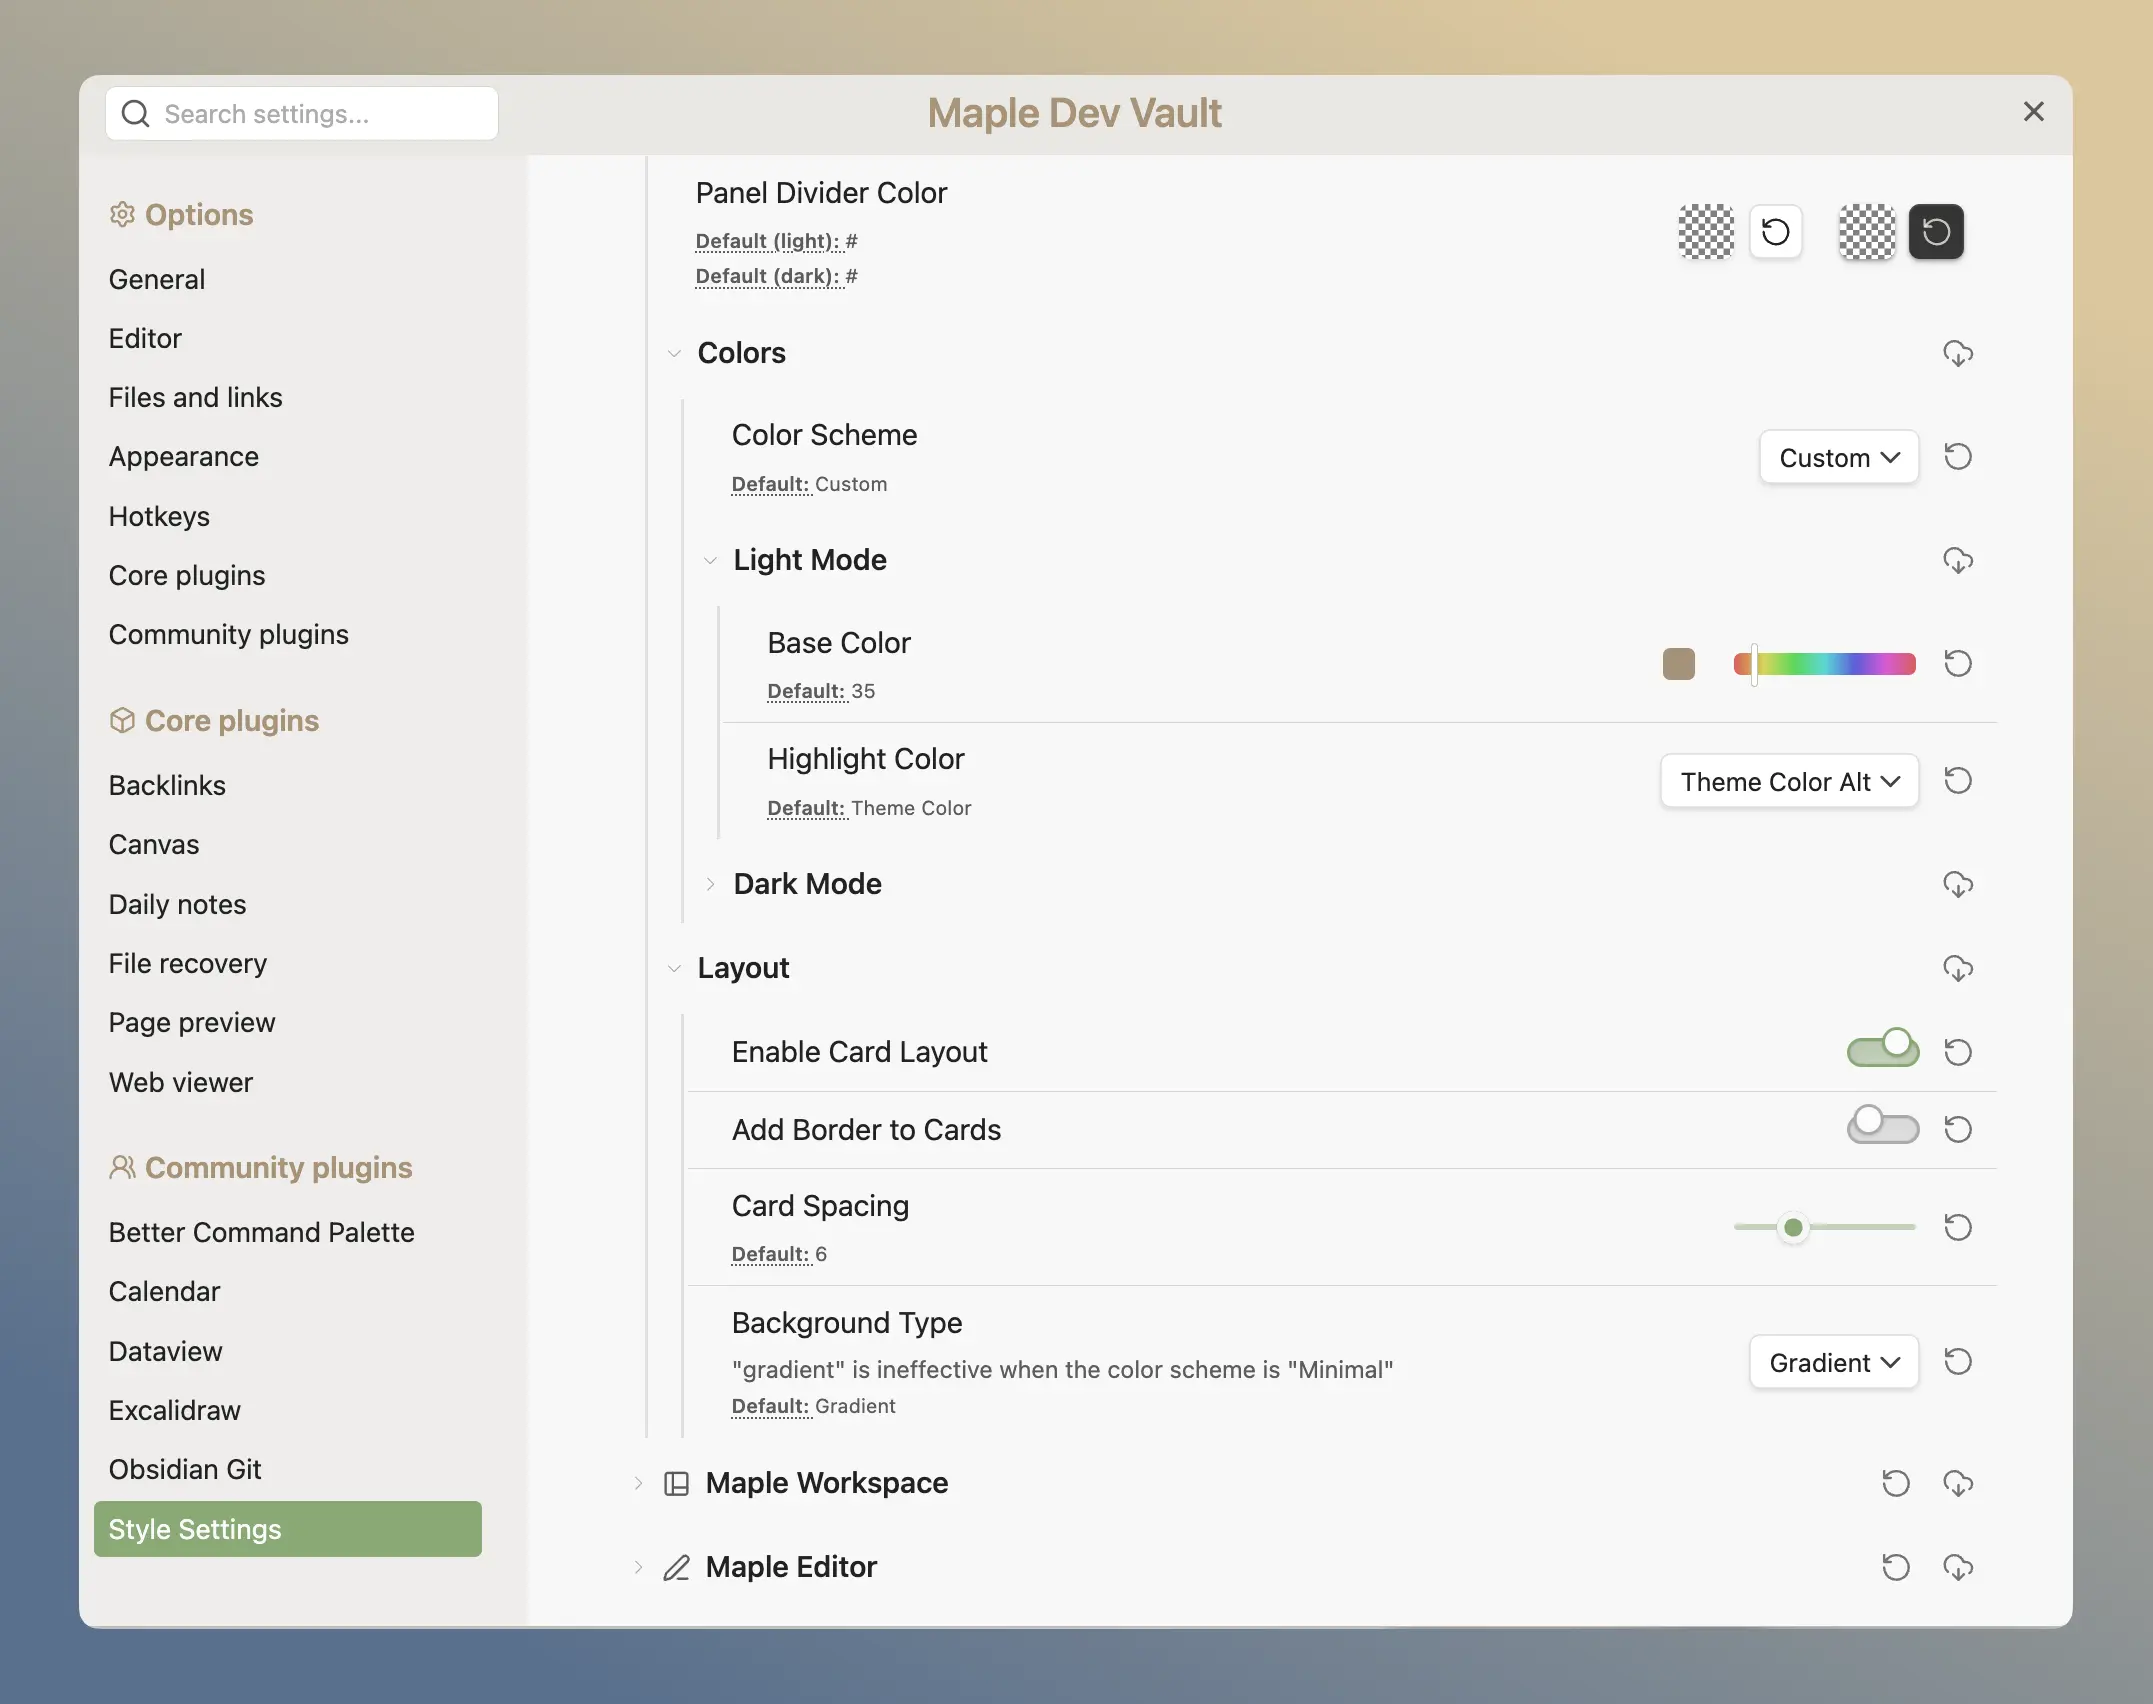
Task: Reset the Color Scheme setting
Action: [1957, 457]
